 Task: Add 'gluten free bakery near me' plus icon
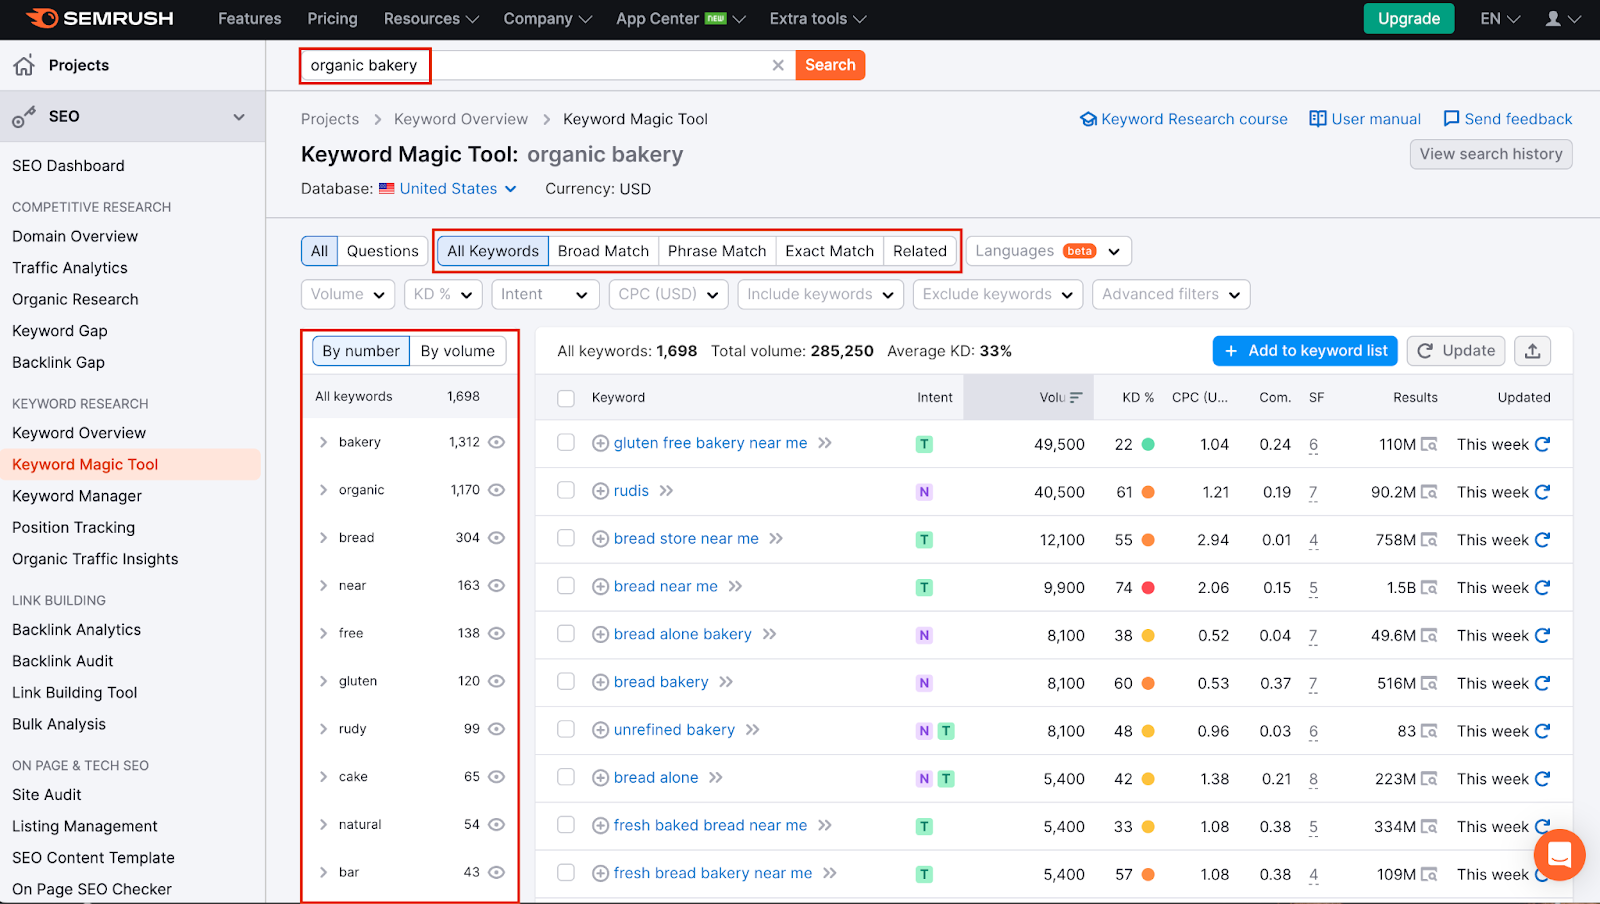point(600,443)
